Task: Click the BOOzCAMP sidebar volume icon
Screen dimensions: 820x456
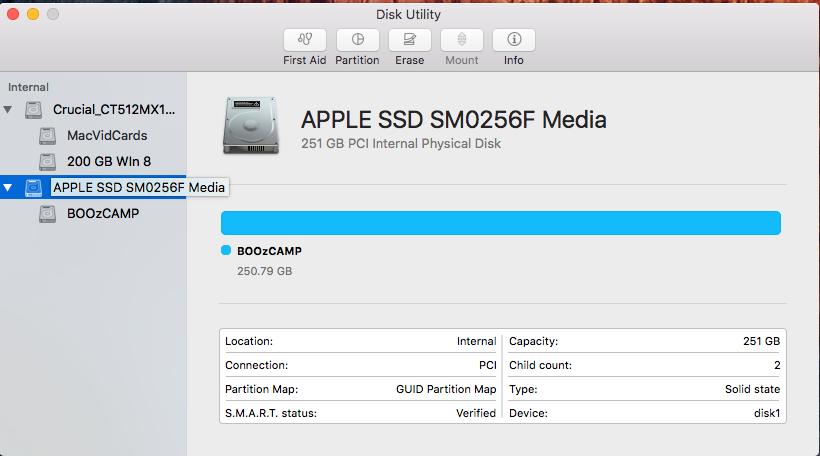Action: coord(48,214)
